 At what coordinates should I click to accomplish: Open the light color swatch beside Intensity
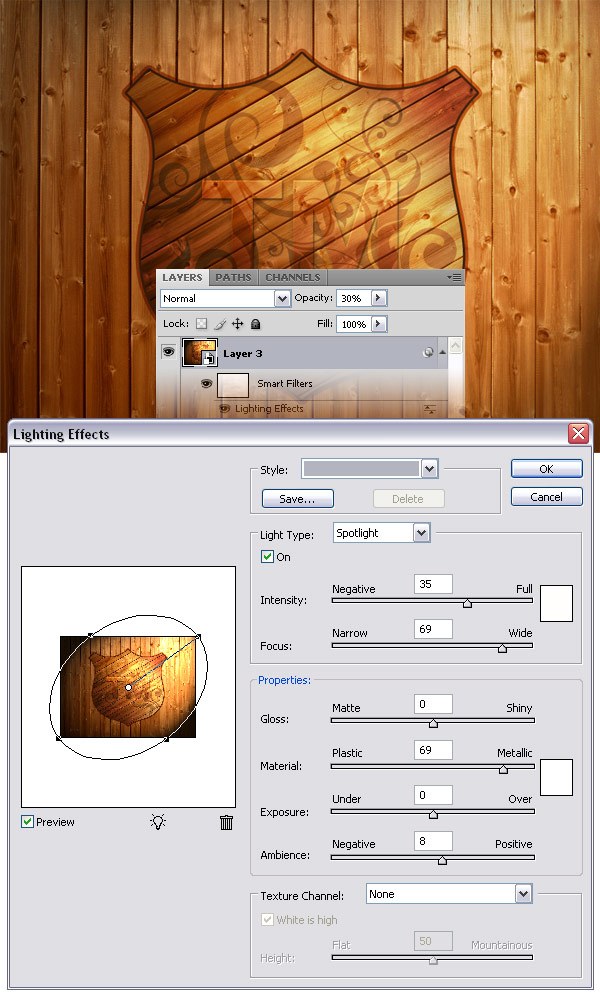click(556, 603)
